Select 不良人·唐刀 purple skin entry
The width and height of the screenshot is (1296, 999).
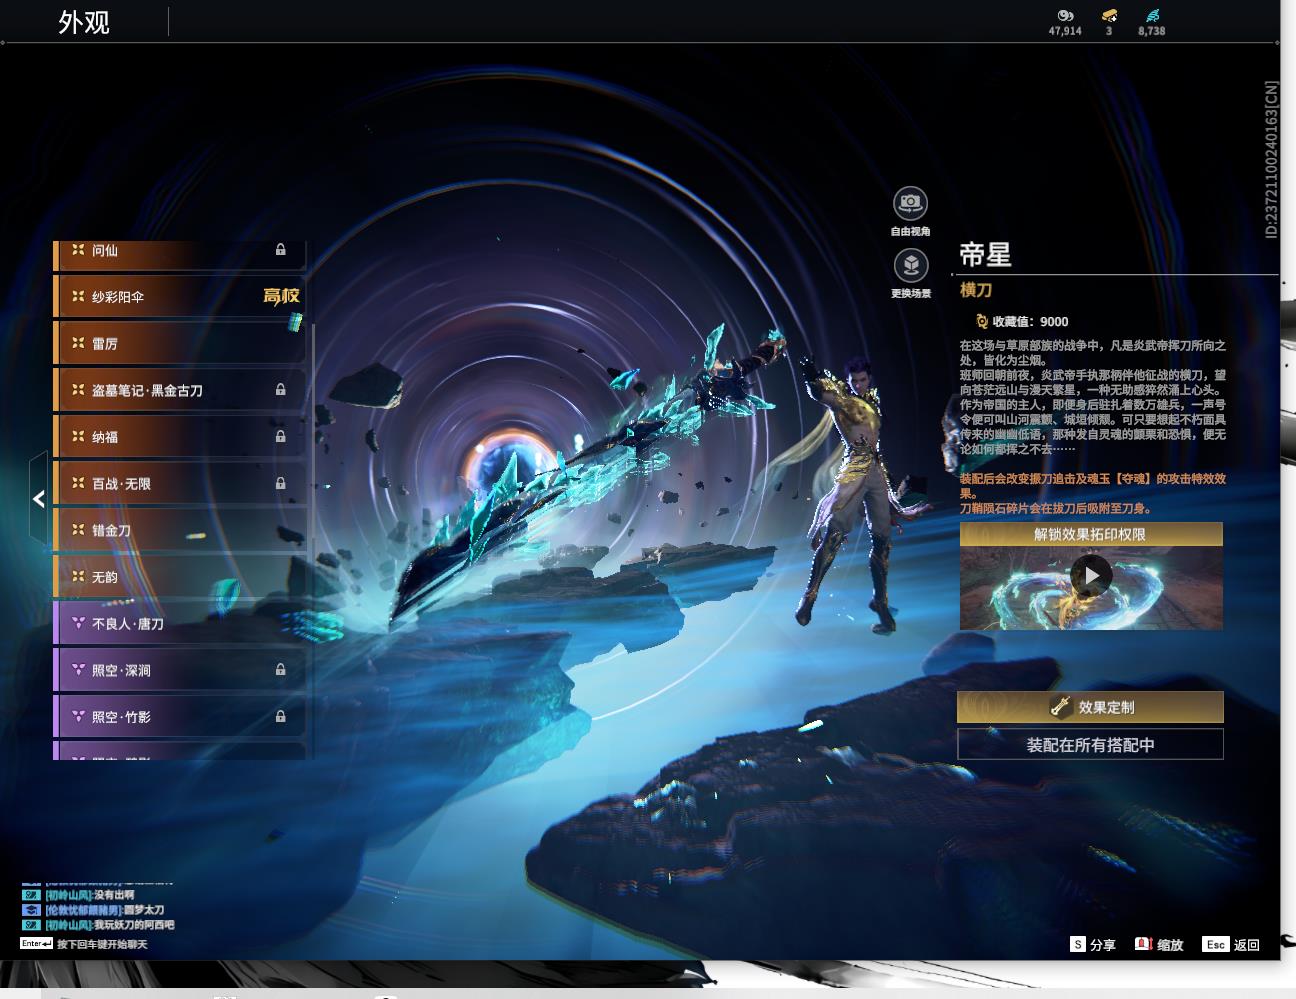click(180, 623)
